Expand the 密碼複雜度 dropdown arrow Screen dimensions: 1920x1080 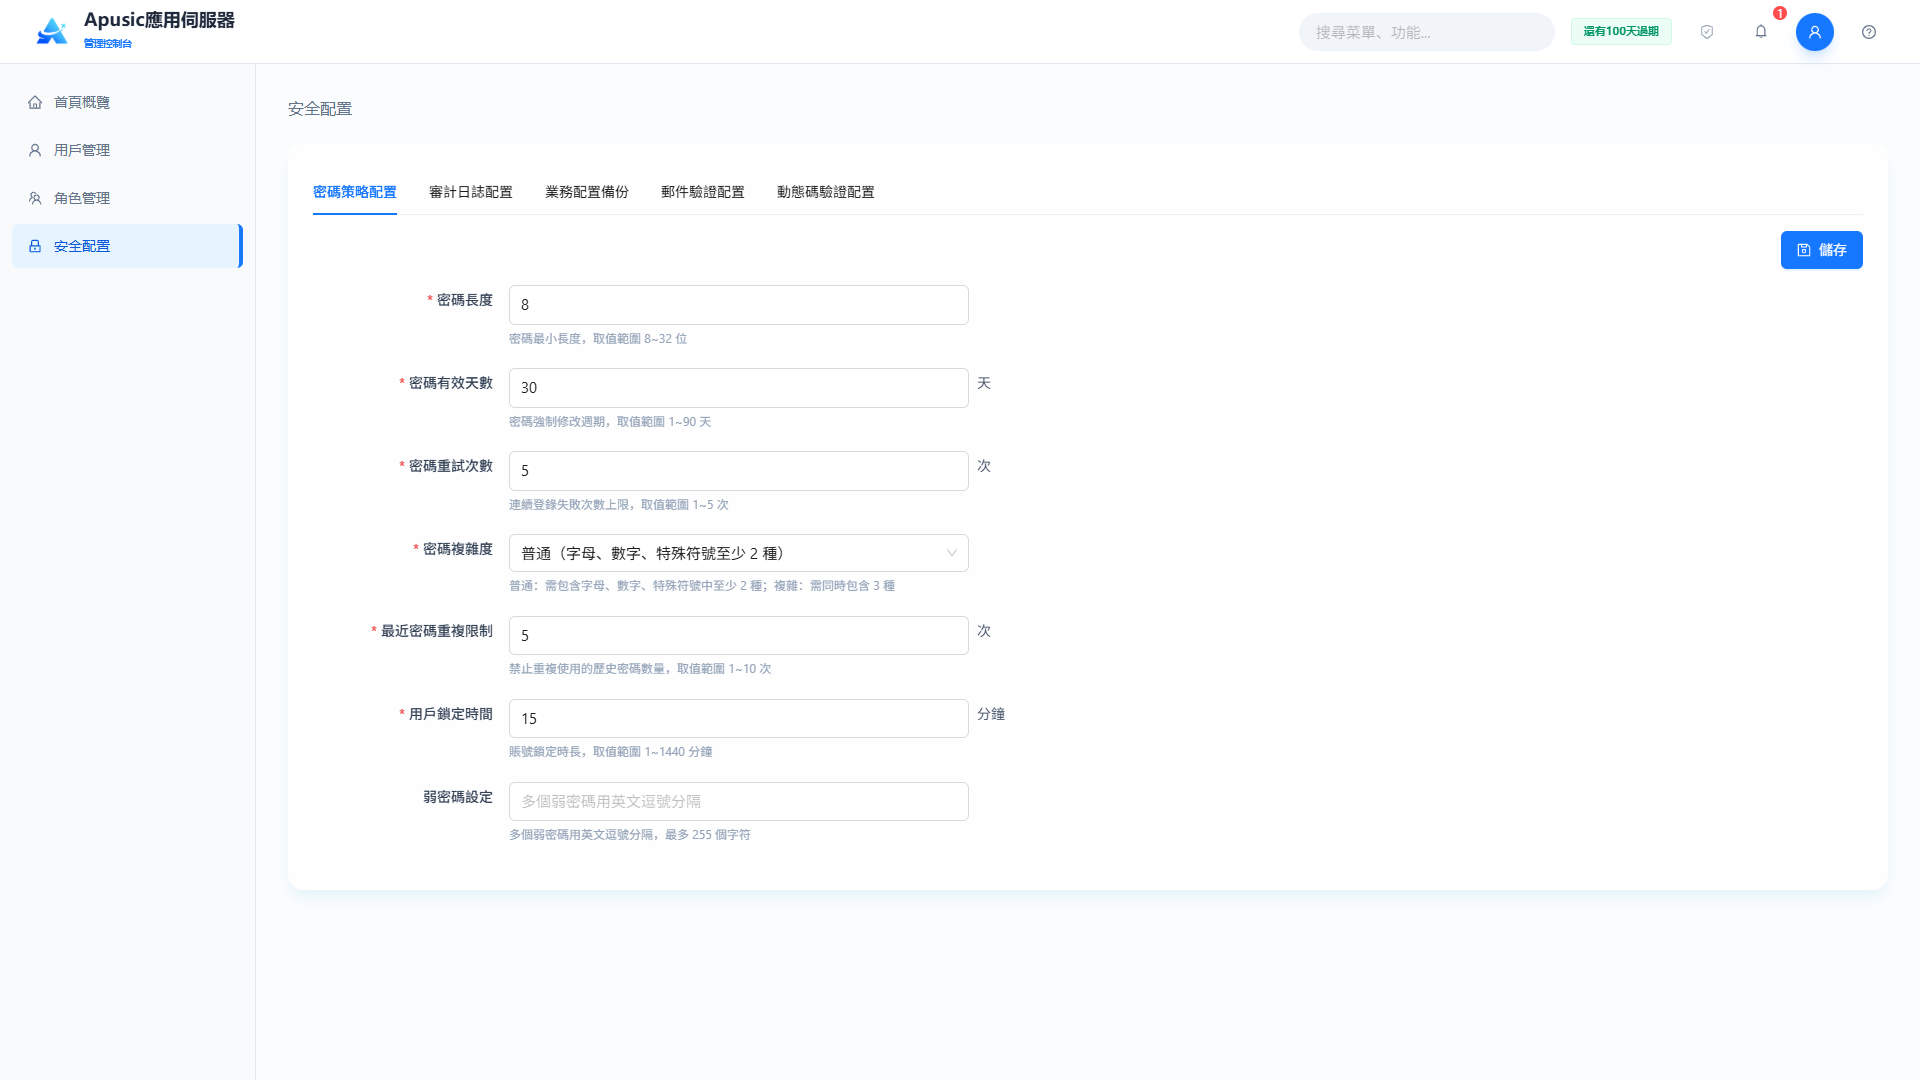tap(951, 553)
